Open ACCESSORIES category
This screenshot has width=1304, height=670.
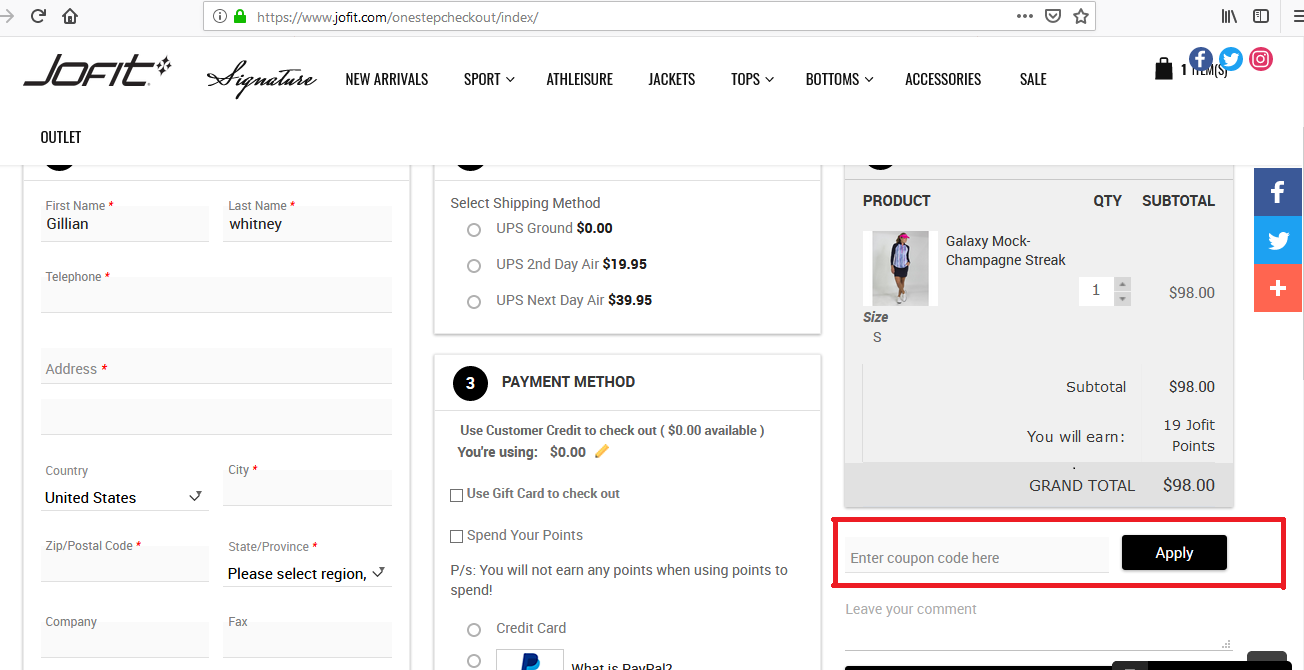coord(943,79)
